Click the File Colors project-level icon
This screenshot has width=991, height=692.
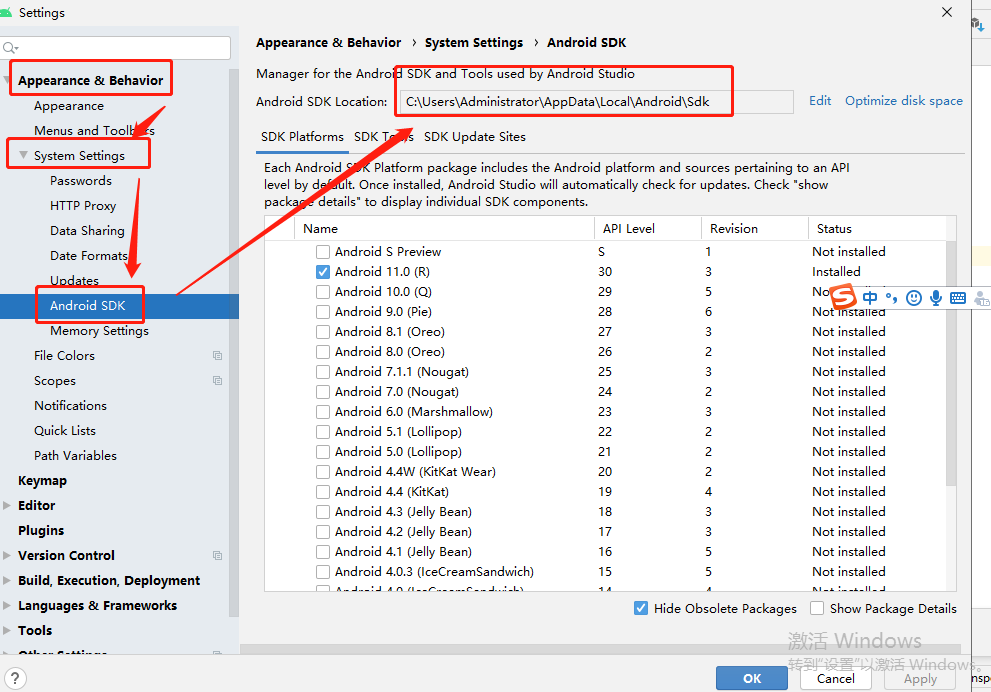pyautogui.click(x=217, y=356)
